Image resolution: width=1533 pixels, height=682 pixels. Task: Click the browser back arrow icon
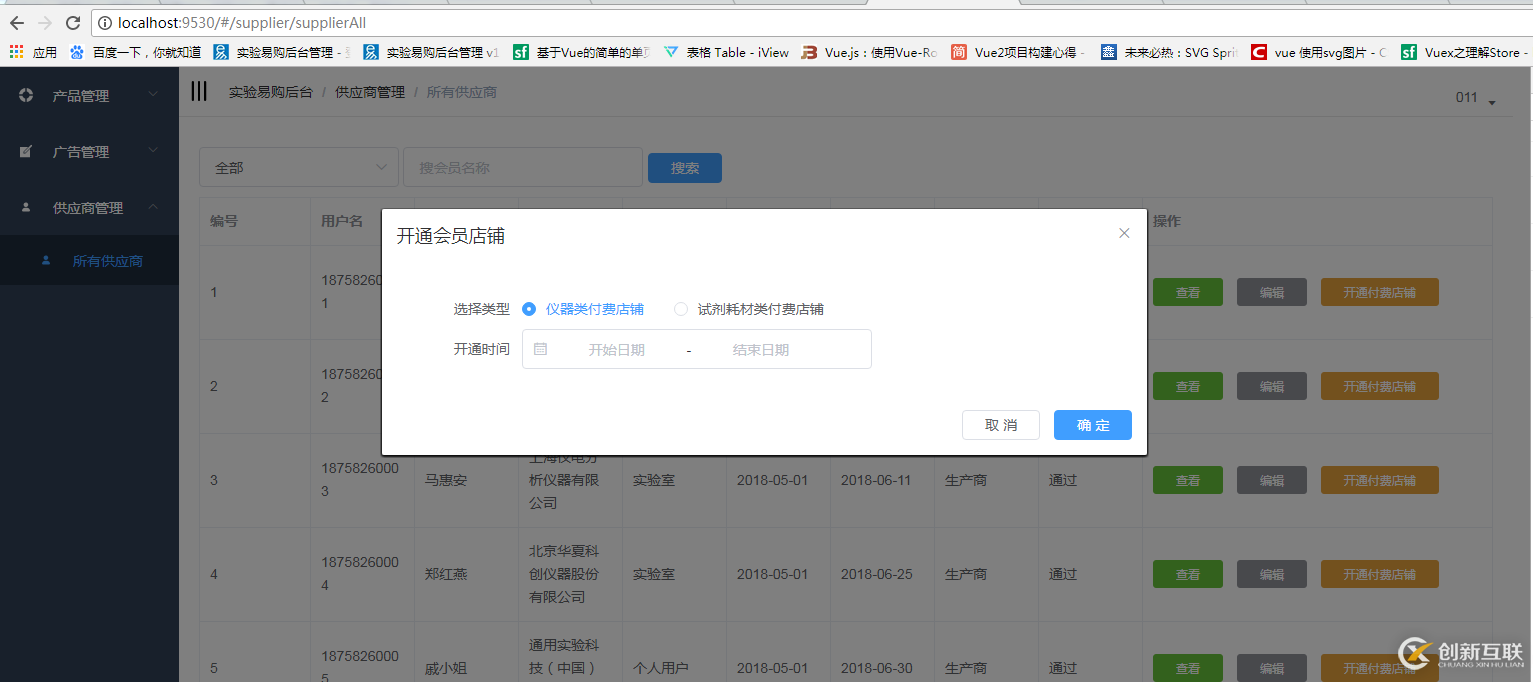[16, 22]
